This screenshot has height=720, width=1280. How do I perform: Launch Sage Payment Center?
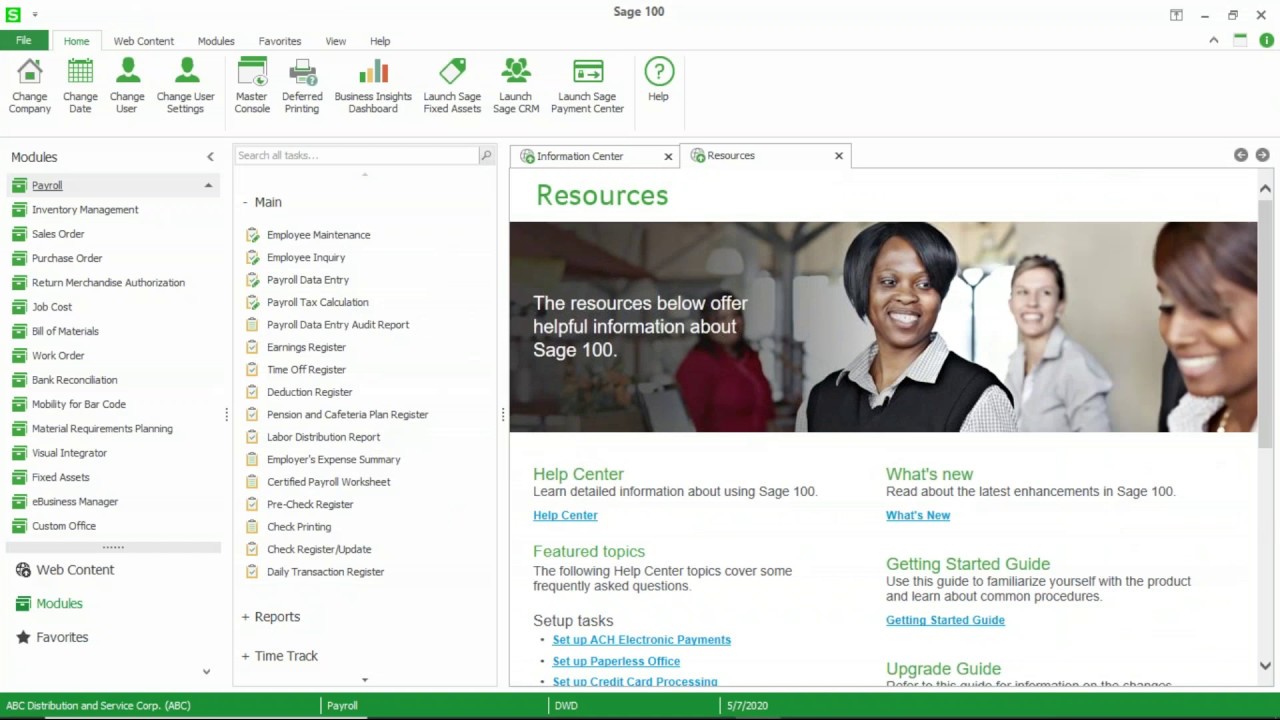point(587,85)
